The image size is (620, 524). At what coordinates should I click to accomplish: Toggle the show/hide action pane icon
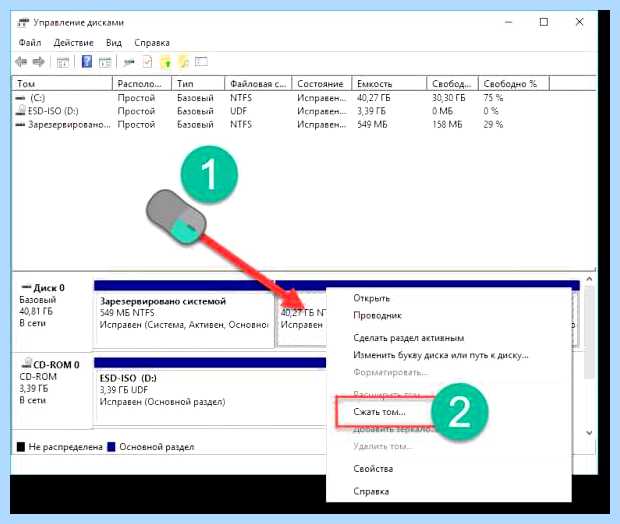[x=105, y=62]
